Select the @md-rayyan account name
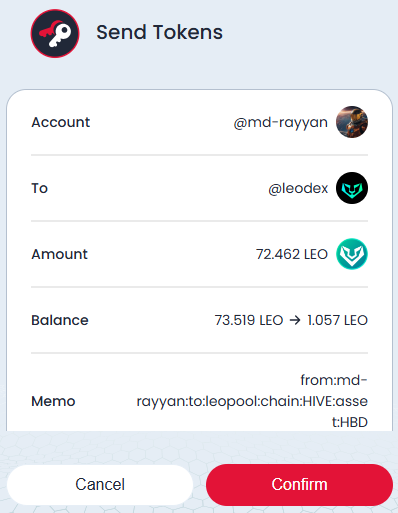Image resolution: width=398 pixels, height=513 pixels. pyautogui.click(x=281, y=123)
